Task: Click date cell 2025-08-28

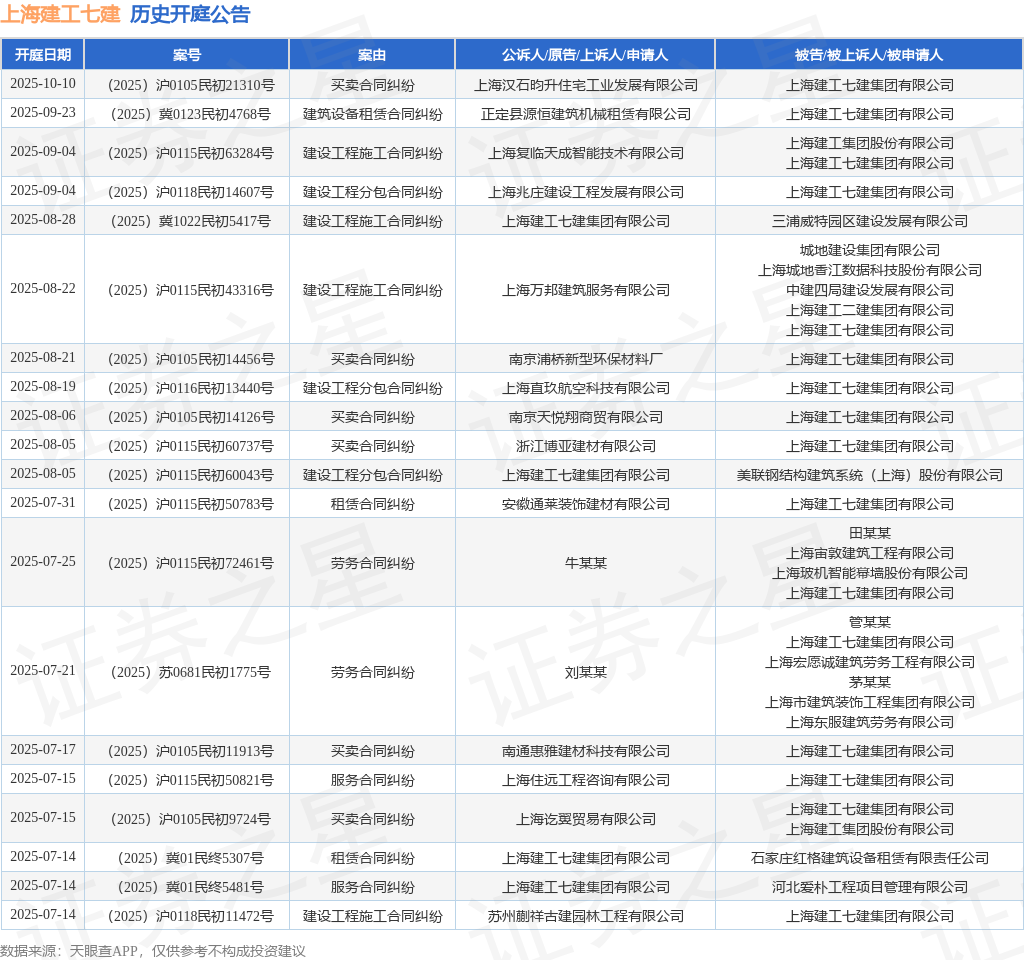Action: (x=43, y=219)
